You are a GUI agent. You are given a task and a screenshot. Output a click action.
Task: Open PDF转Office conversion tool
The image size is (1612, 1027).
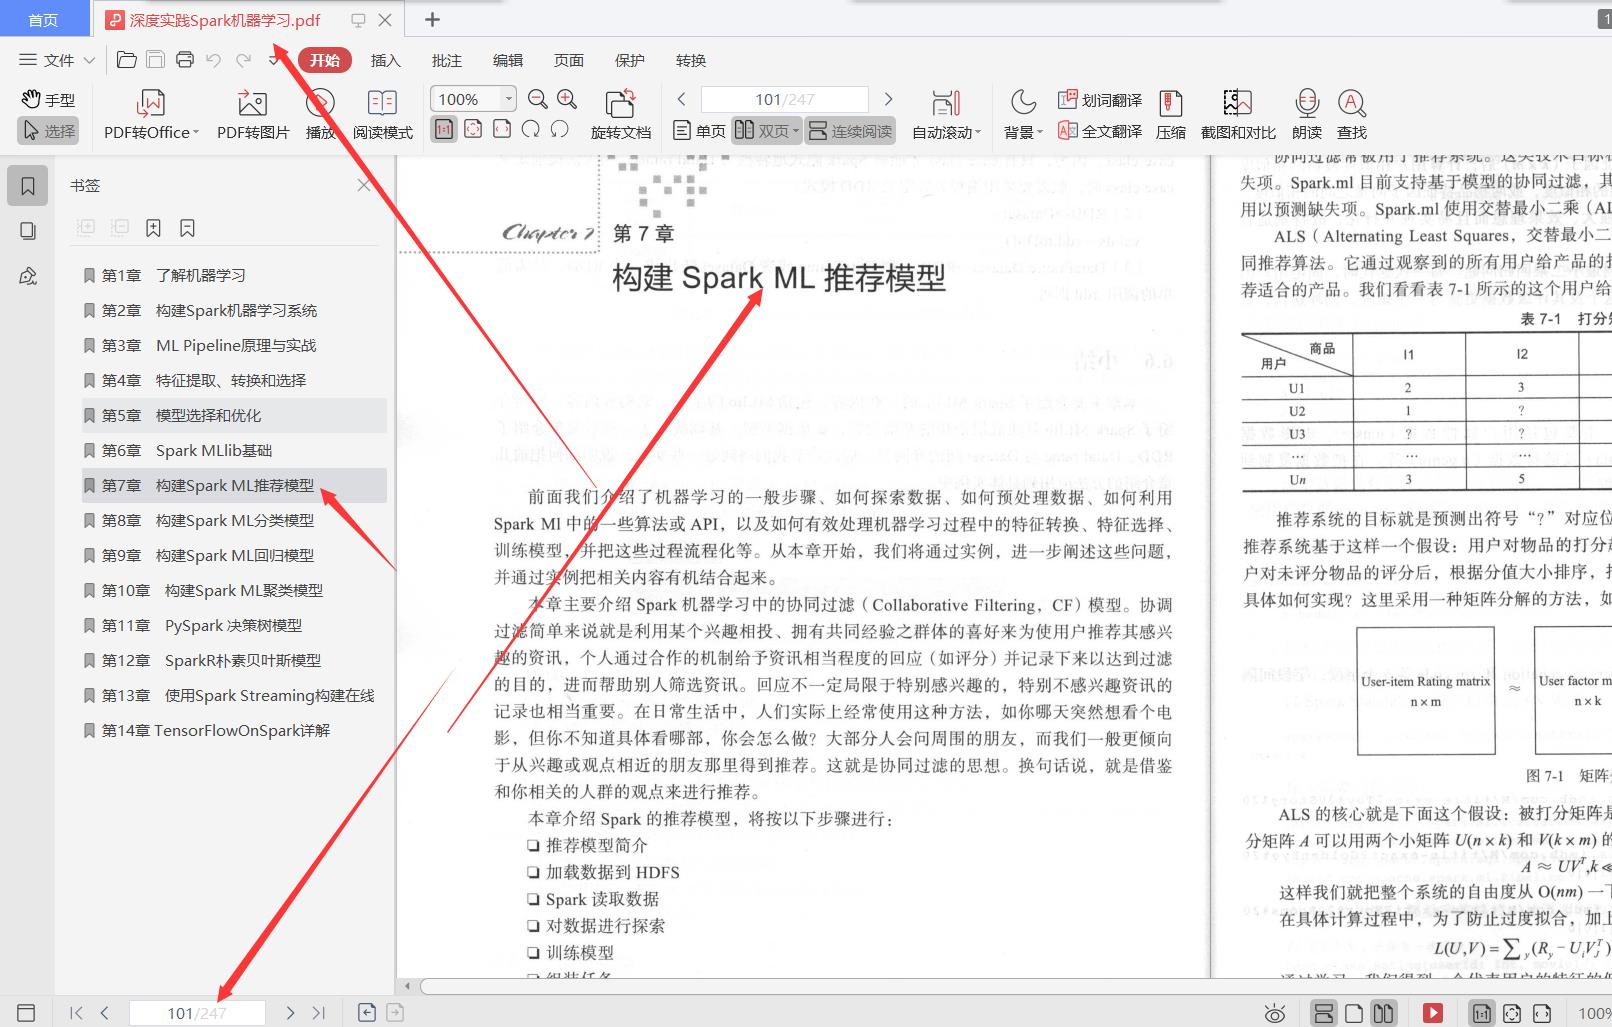tap(151, 116)
